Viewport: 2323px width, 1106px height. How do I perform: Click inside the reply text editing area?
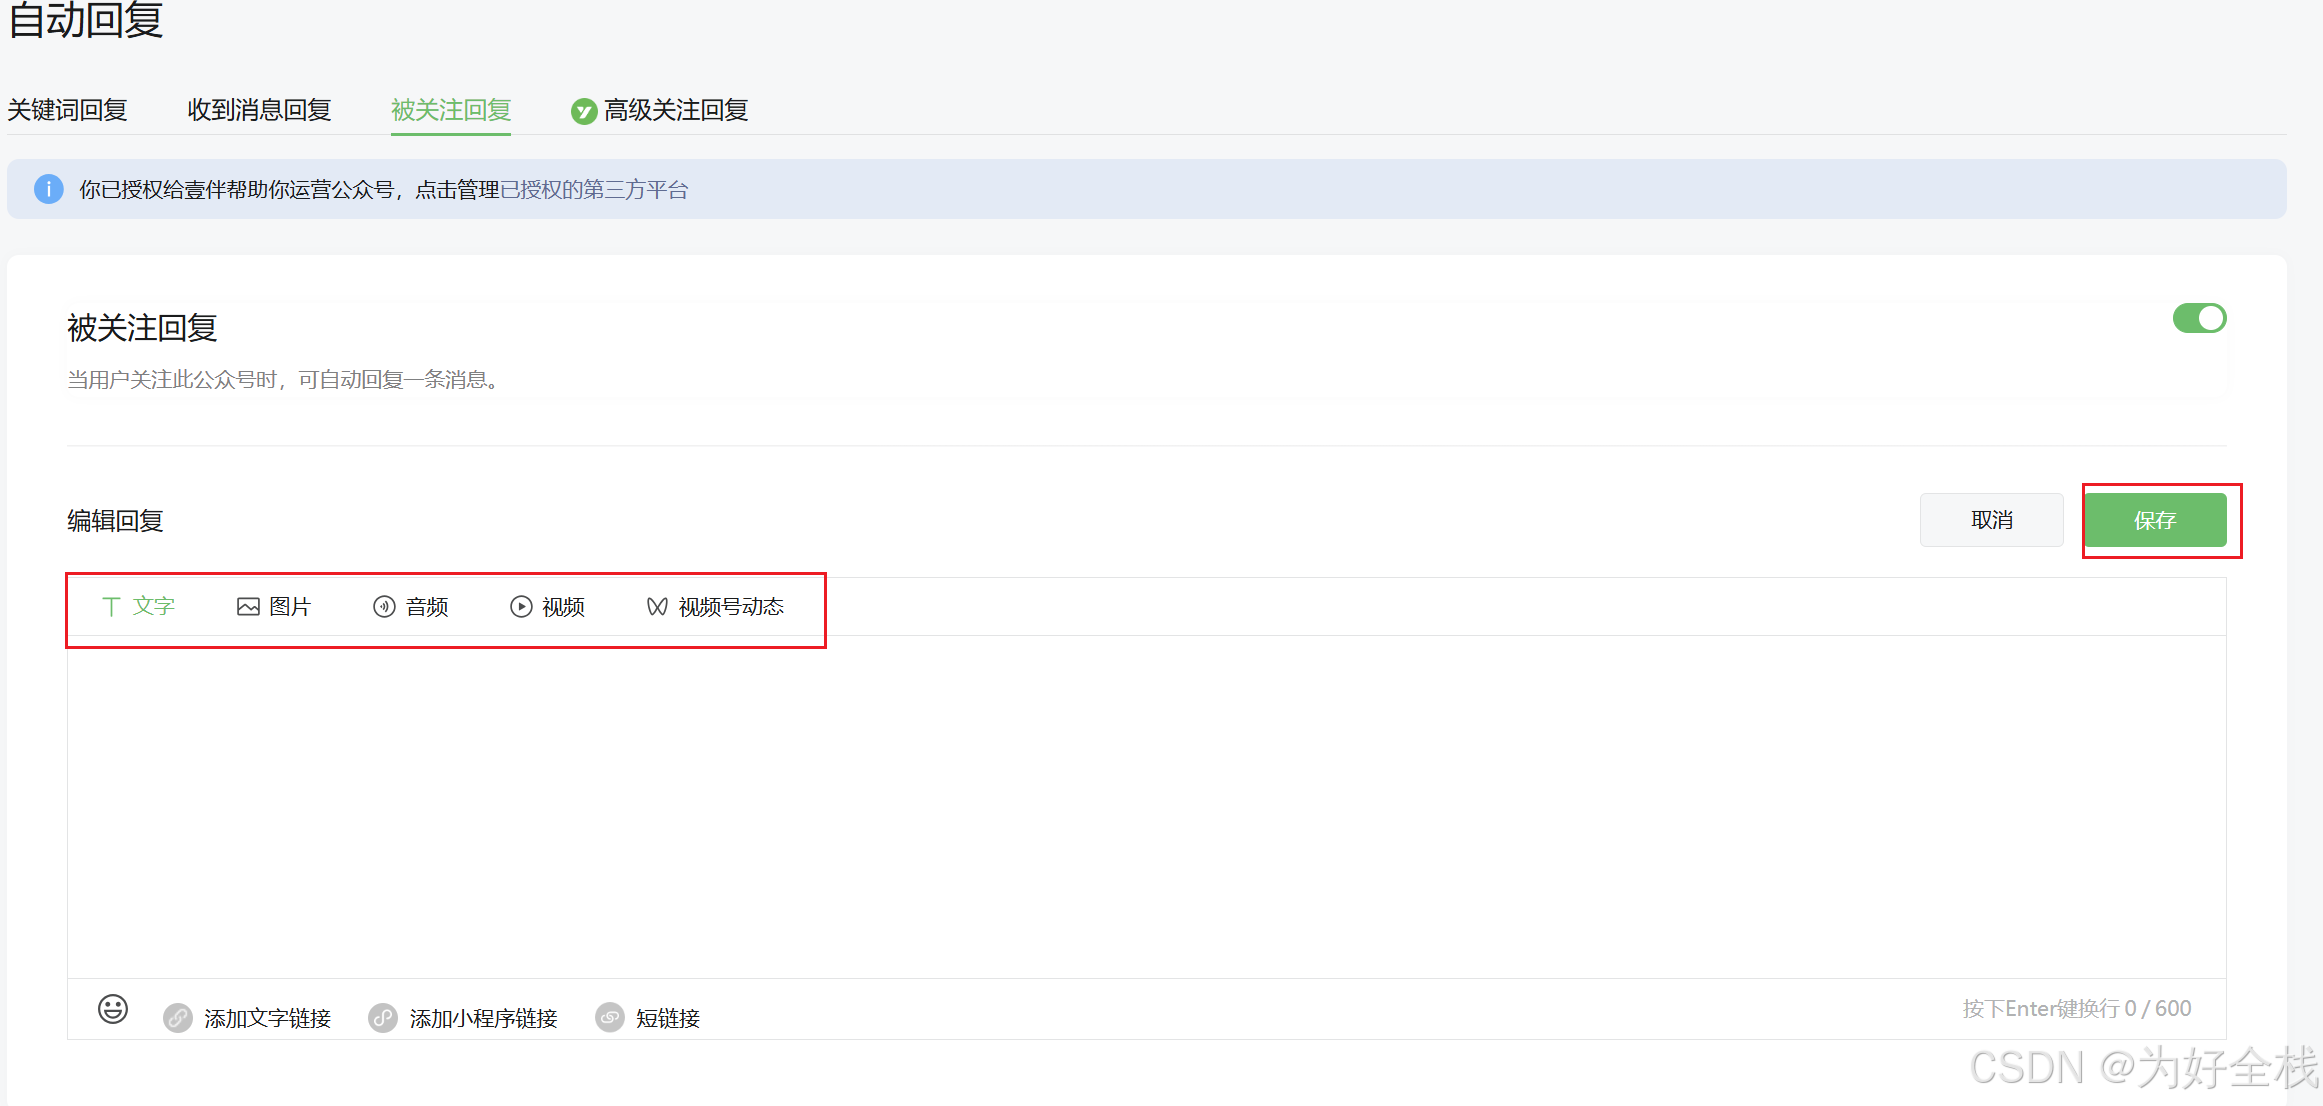click(x=1146, y=806)
